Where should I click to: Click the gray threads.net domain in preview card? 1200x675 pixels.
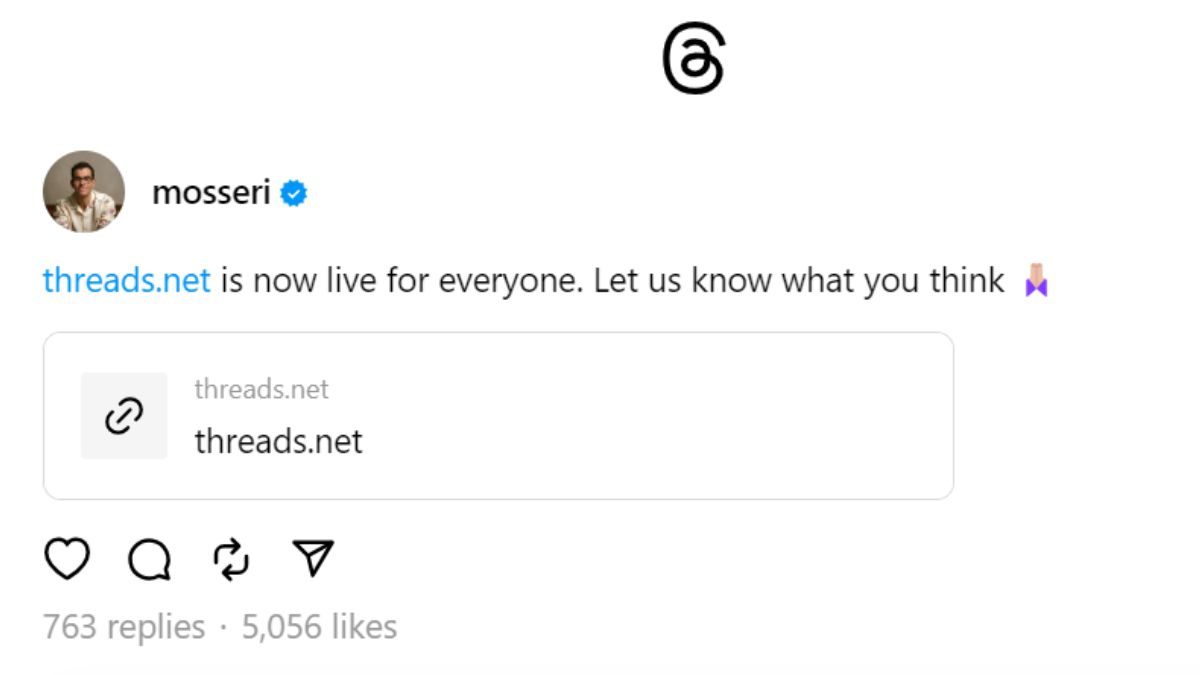coord(261,389)
